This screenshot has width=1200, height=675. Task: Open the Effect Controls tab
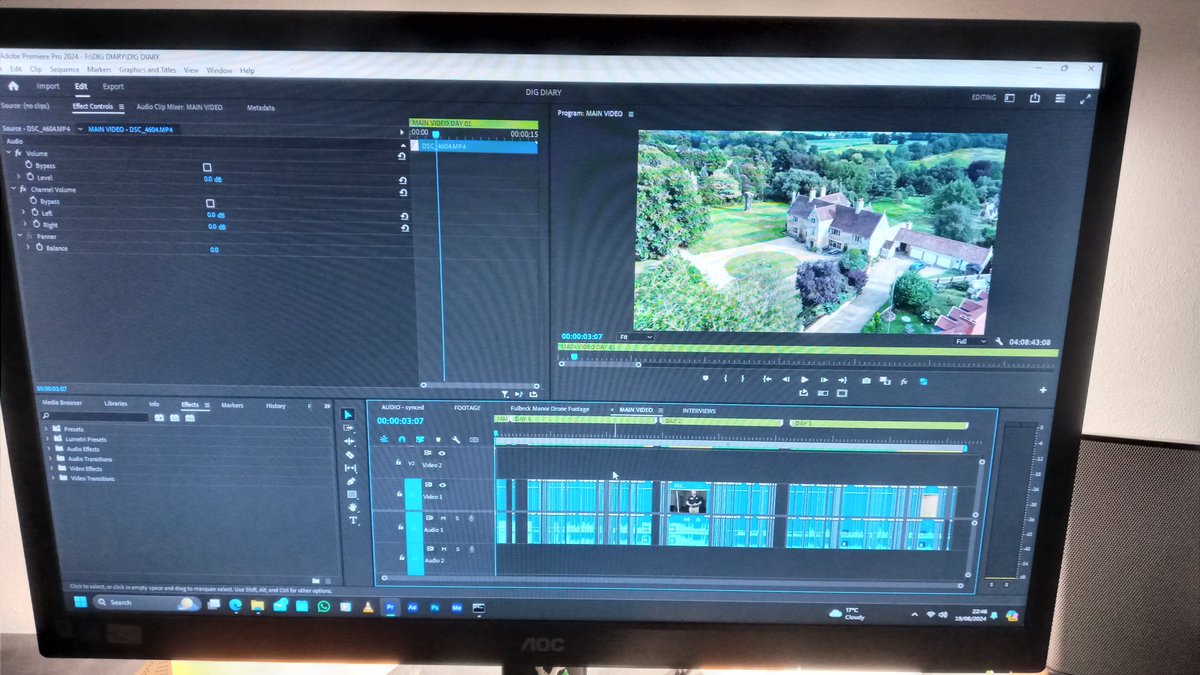coord(92,106)
